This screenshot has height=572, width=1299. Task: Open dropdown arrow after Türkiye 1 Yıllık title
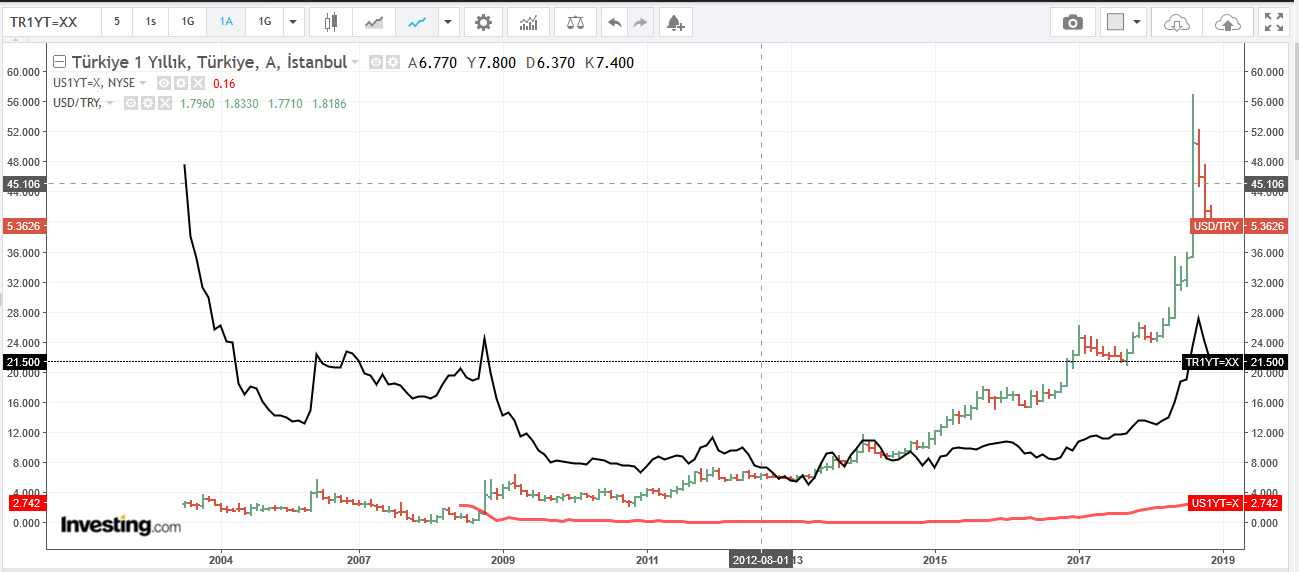[x=355, y=63]
